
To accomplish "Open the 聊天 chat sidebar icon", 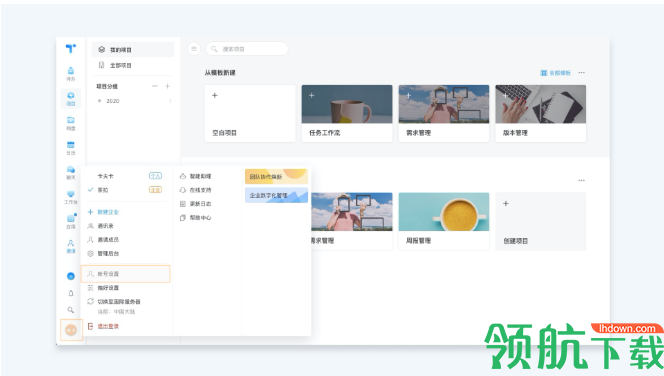I will (x=71, y=173).
